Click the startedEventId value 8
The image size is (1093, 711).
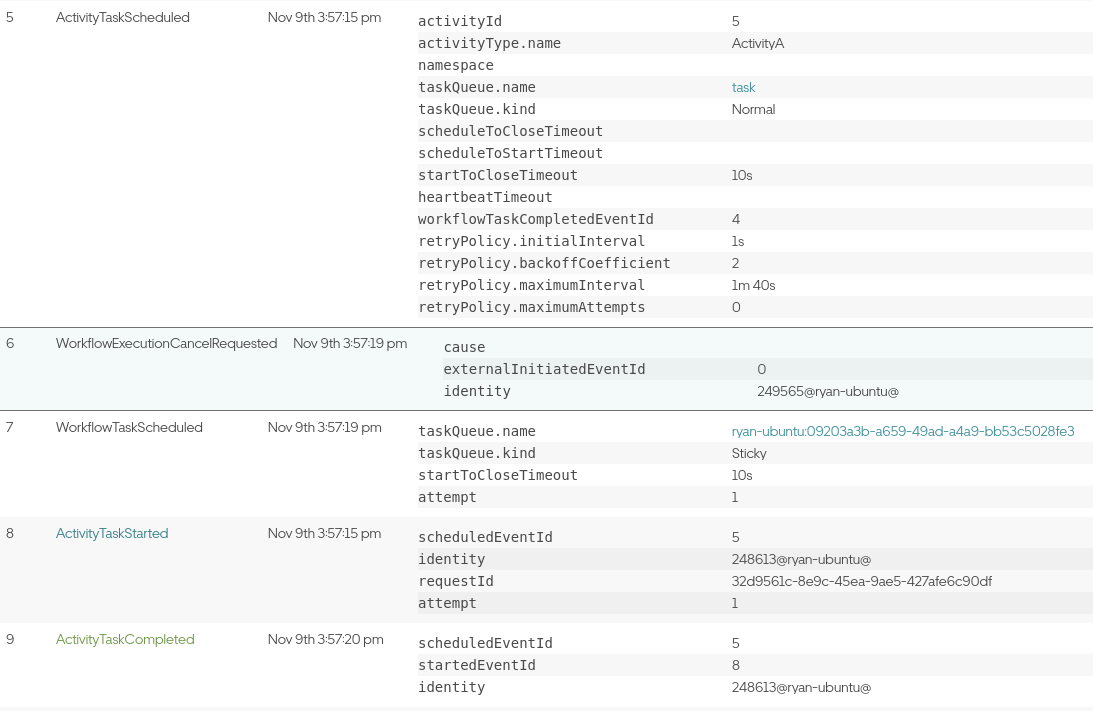click(x=735, y=666)
